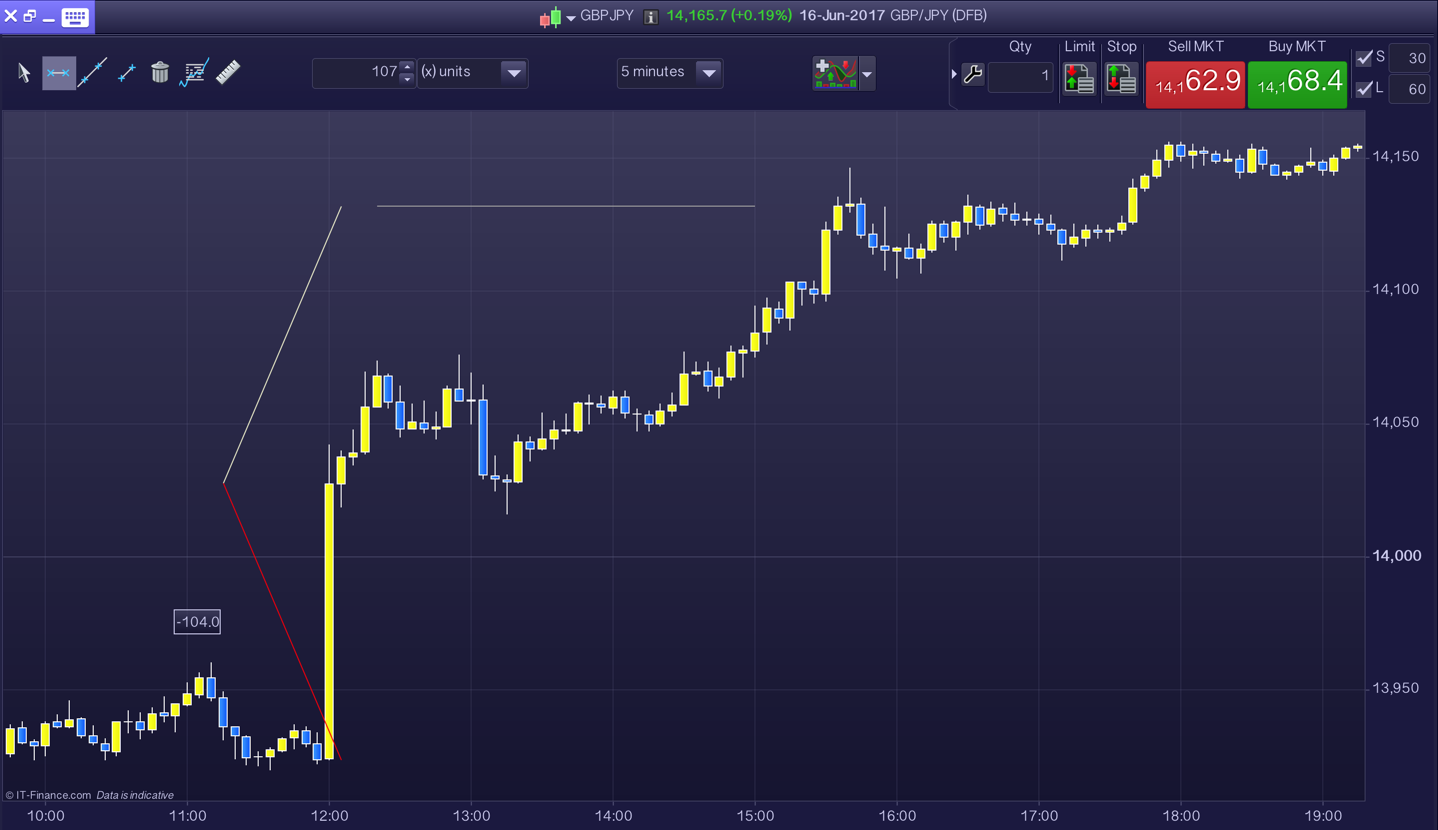Select the ruler measurement tool
The image size is (1438, 830).
pyautogui.click(x=228, y=72)
